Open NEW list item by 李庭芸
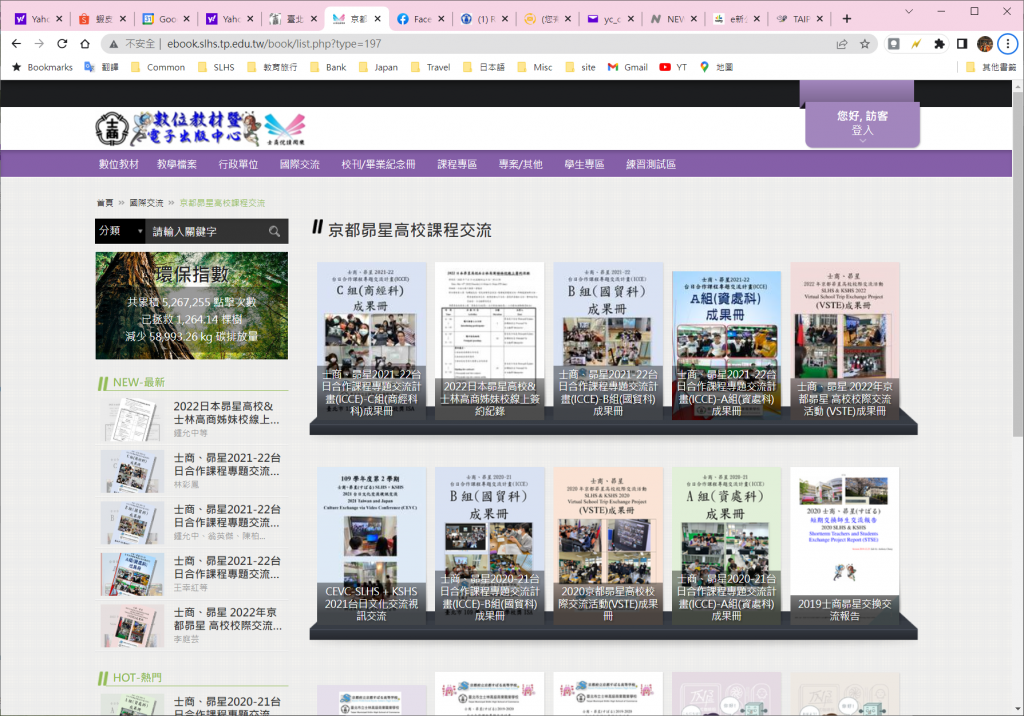The width and height of the screenshot is (1024, 716). pos(193,625)
